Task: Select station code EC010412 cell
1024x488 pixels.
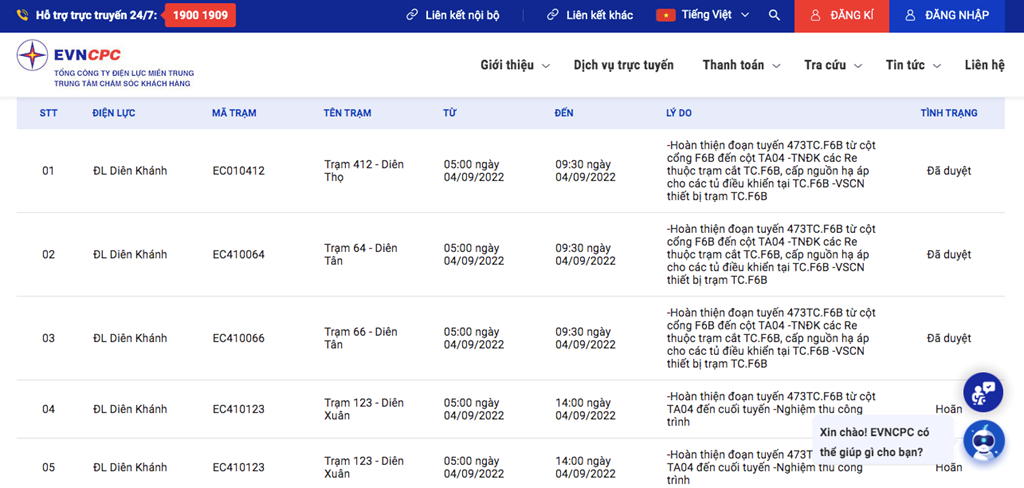Action: coord(238,171)
